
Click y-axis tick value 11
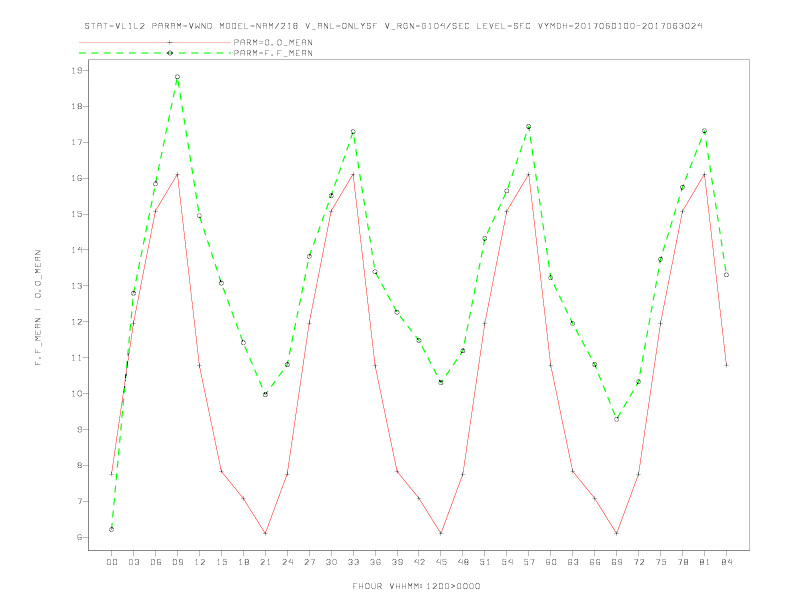[76, 358]
